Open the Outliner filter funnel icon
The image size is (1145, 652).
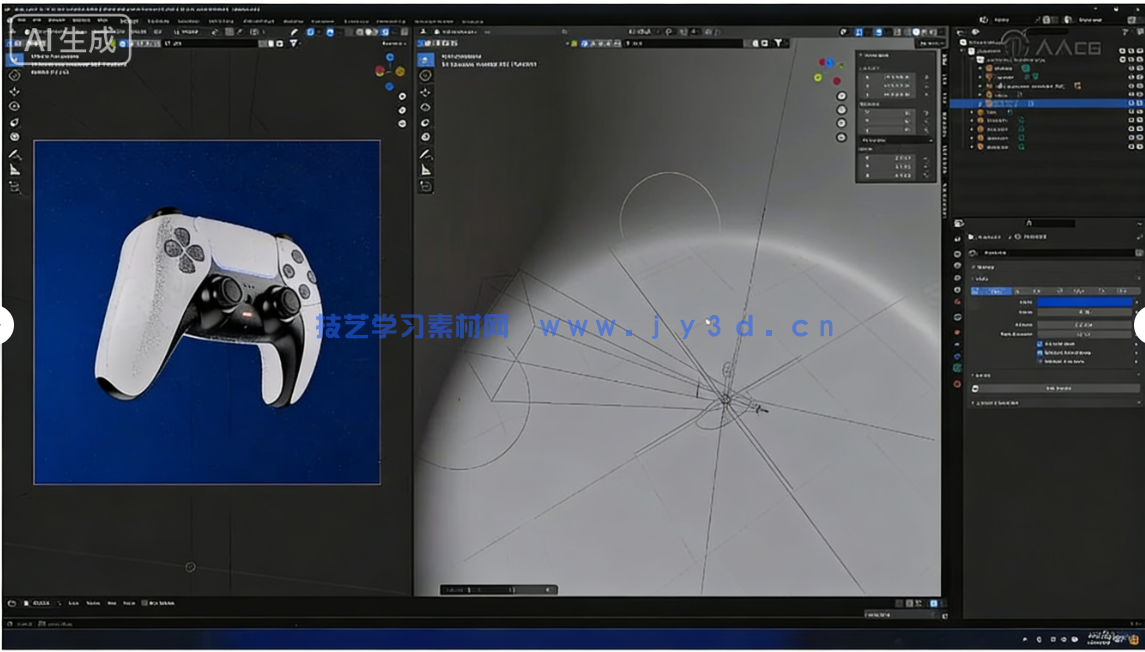click(1125, 30)
